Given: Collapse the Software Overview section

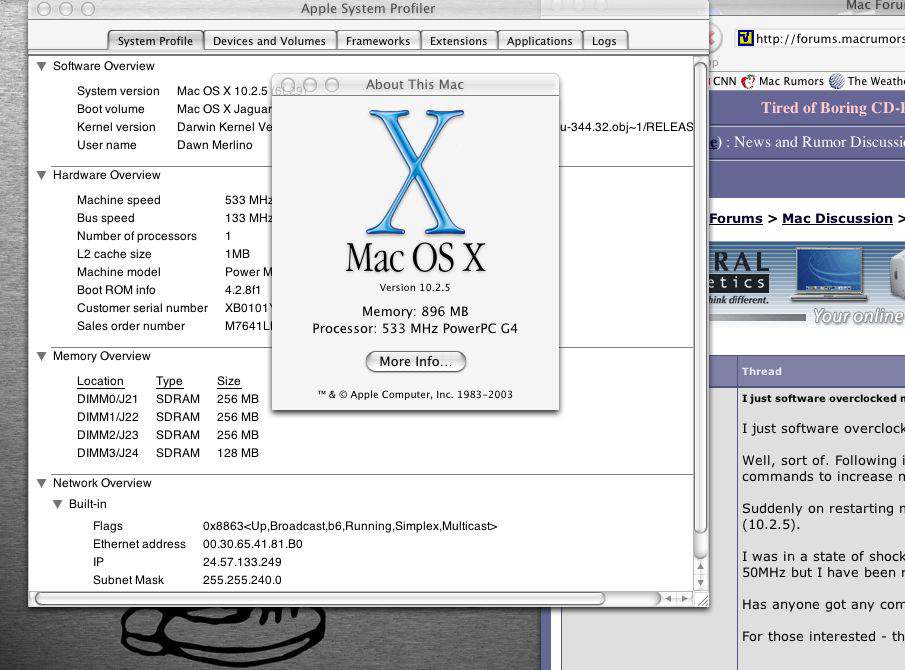Looking at the screenshot, I should pos(42,66).
